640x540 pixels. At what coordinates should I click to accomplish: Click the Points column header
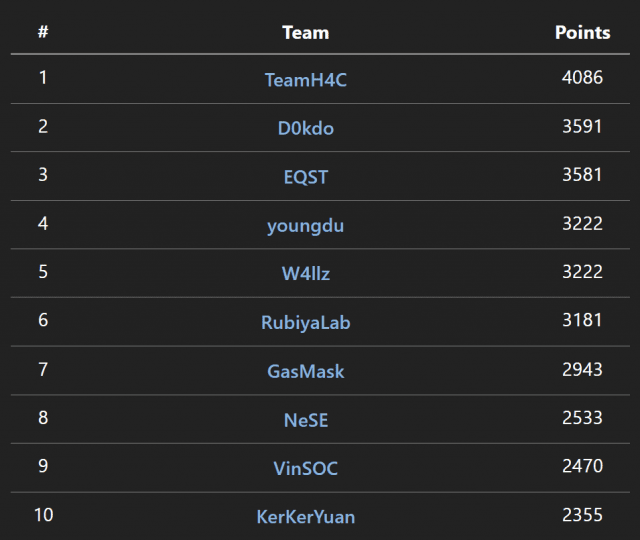(582, 32)
